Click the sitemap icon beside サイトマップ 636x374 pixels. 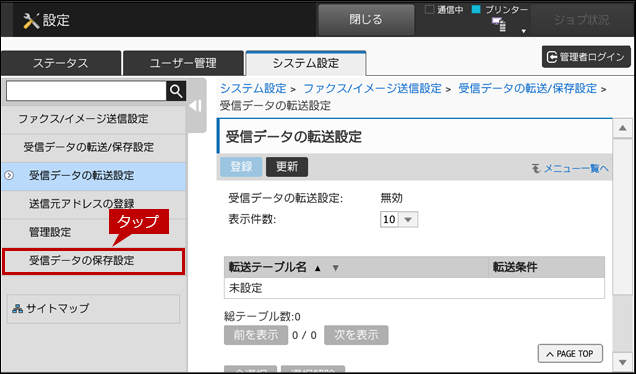click(17, 309)
